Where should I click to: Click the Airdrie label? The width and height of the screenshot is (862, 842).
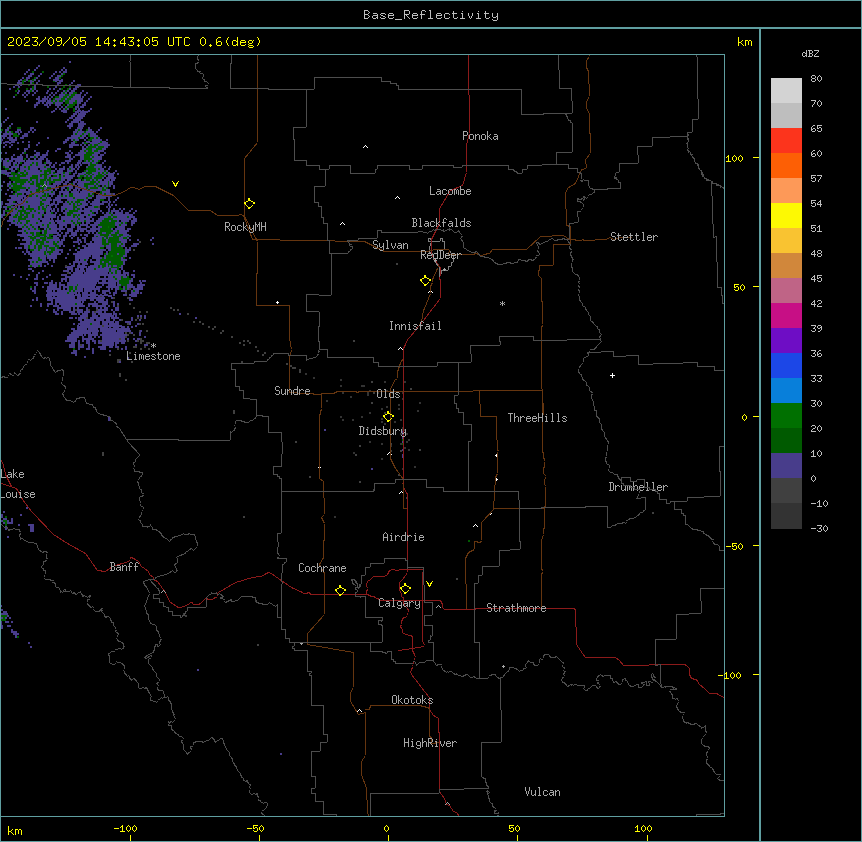[404, 537]
